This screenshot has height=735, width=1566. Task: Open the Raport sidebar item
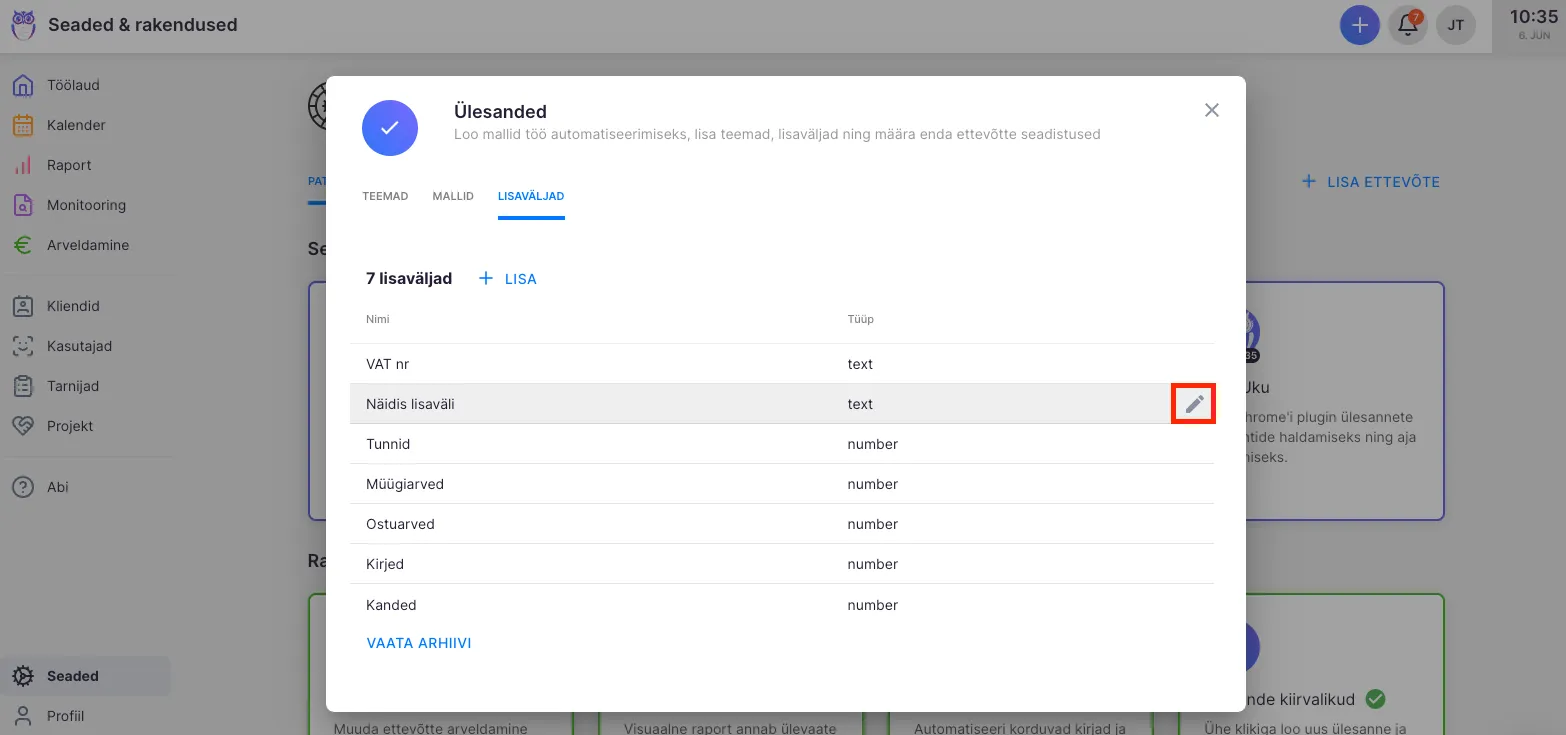click(68, 165)
